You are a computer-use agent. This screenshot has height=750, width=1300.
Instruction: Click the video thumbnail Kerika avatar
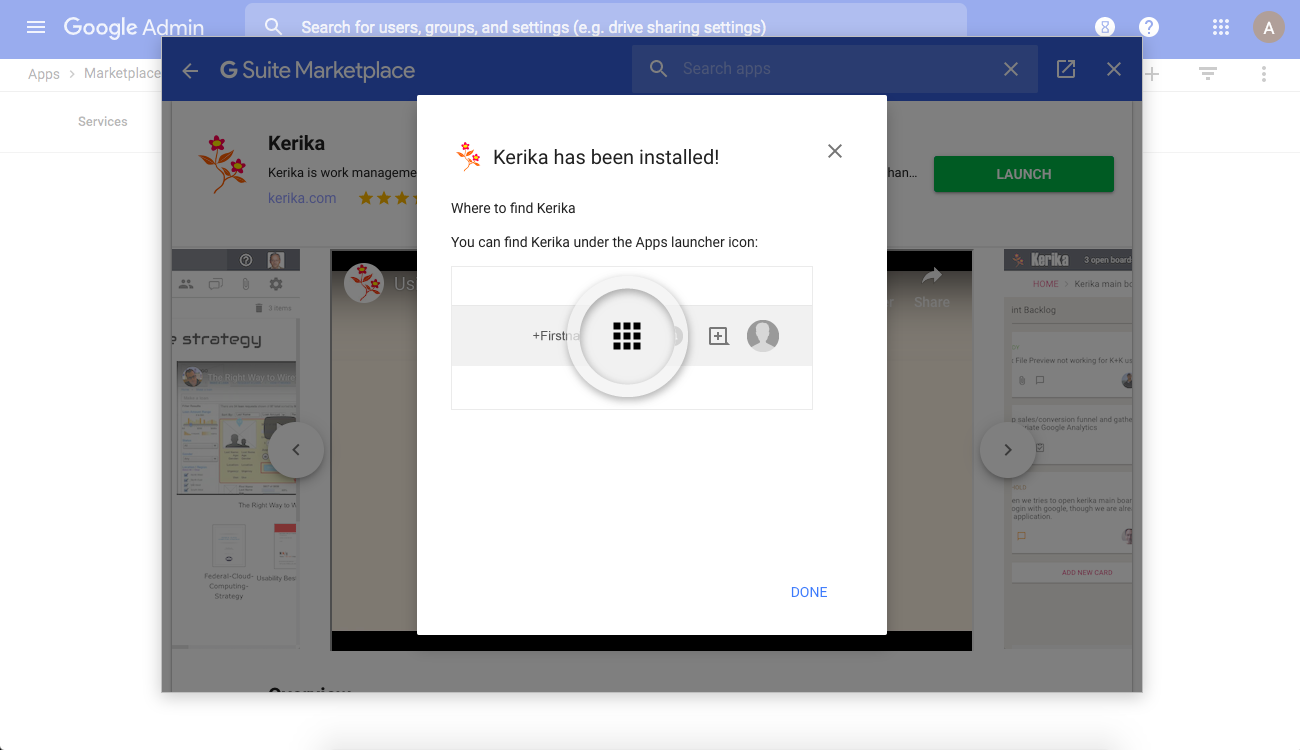point(364,283)
